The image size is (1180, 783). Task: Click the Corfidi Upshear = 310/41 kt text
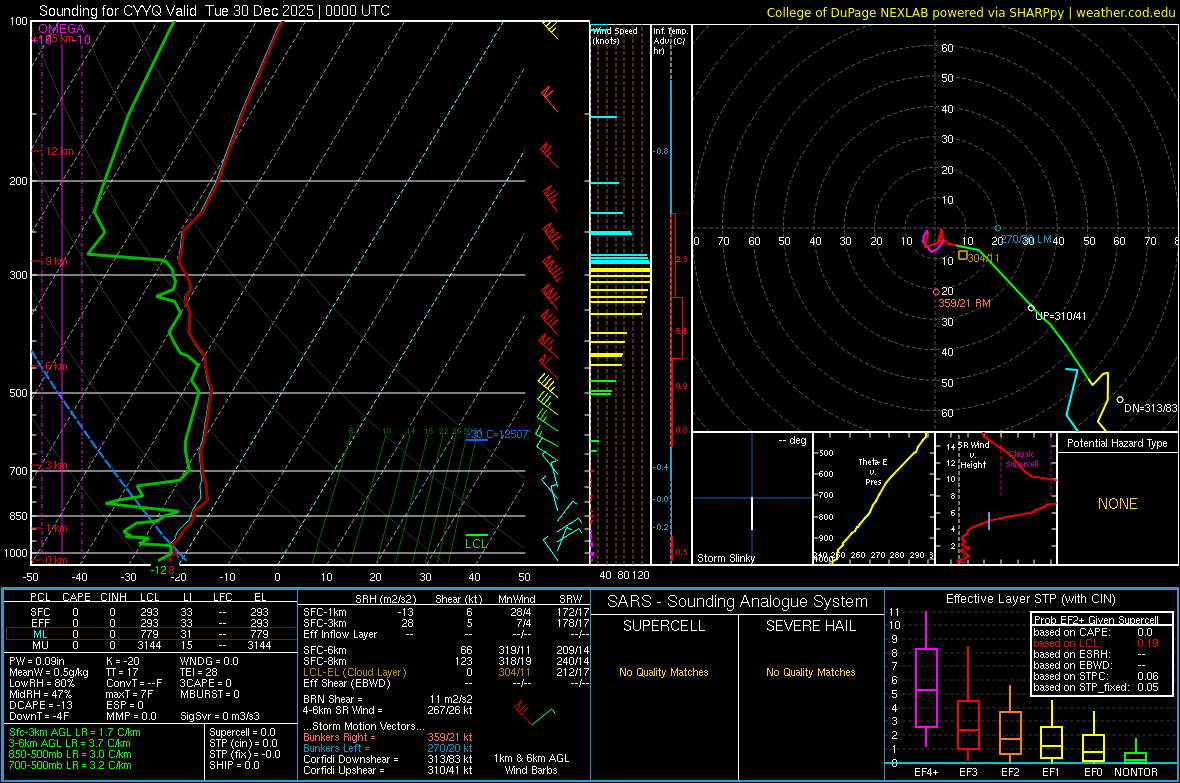(x=388, y=770)
